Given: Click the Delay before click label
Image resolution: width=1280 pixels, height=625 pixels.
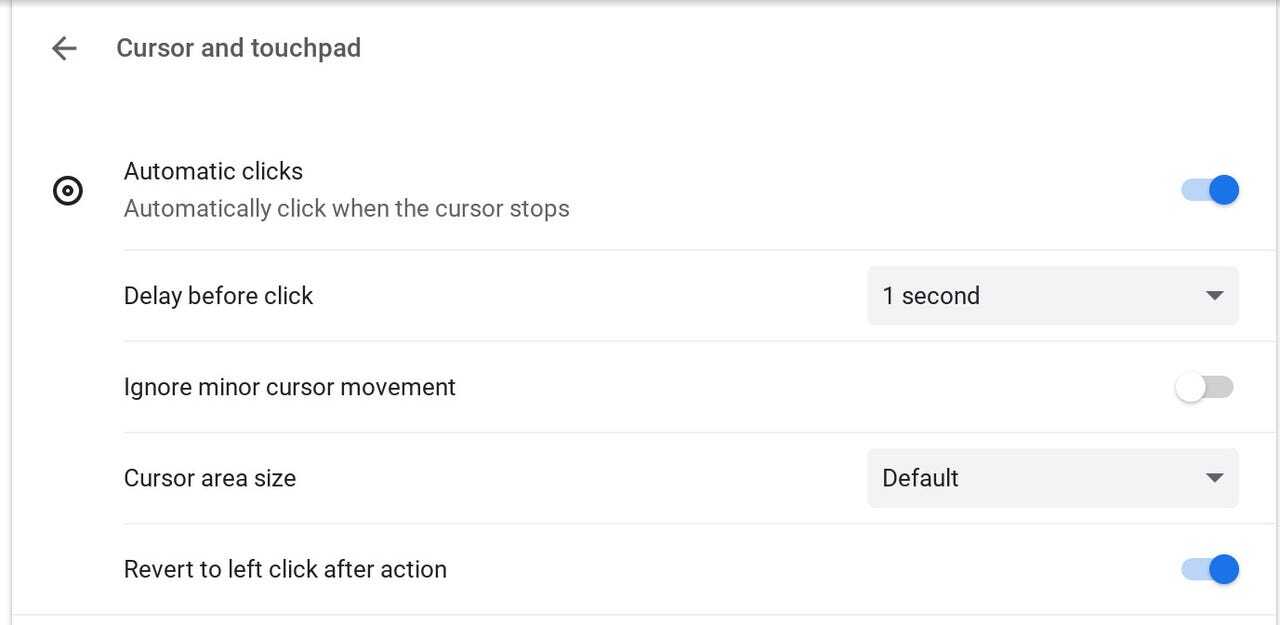Looking at the screenshot, I should [x=218, y=296].
